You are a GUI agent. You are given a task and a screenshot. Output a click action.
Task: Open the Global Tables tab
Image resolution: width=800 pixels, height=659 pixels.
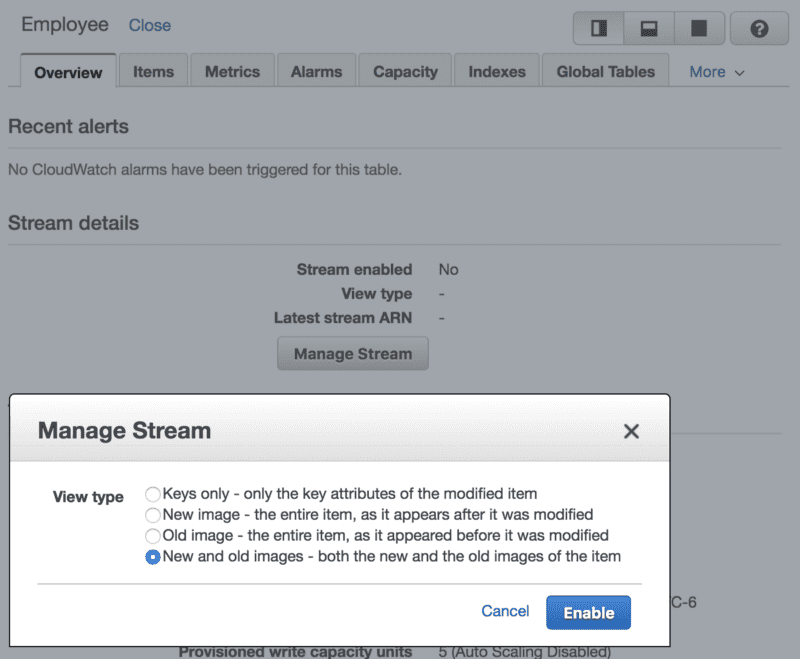[605, 72]
